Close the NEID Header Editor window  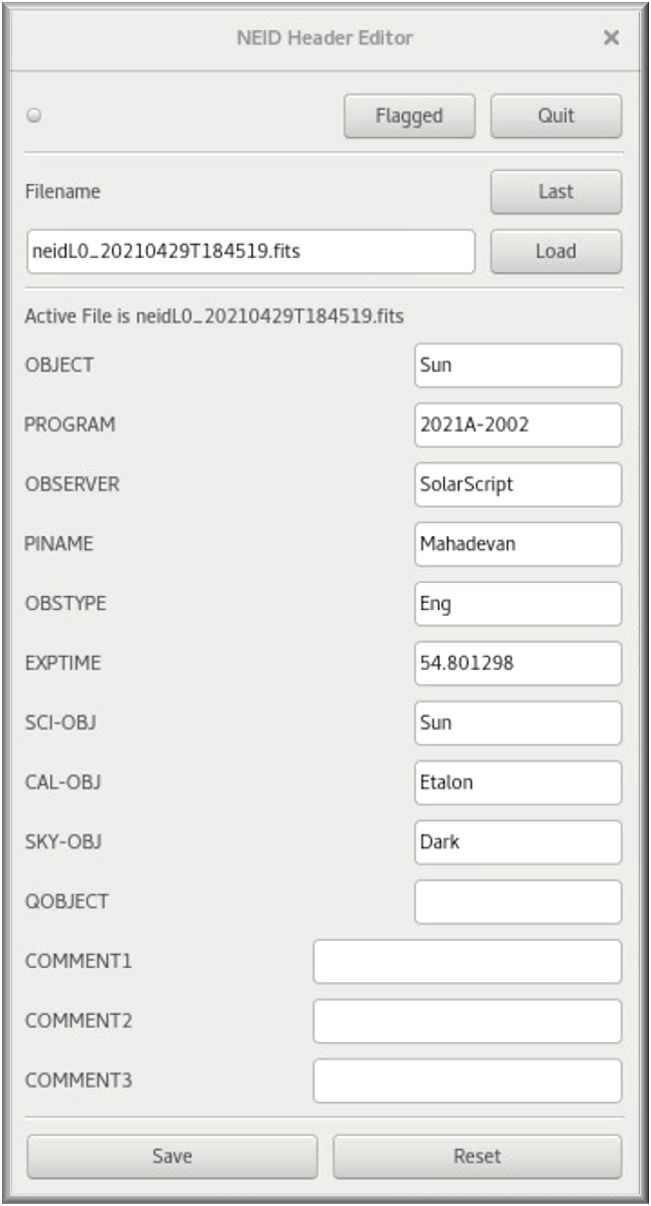pyautogui.click(x=611, y=38)
